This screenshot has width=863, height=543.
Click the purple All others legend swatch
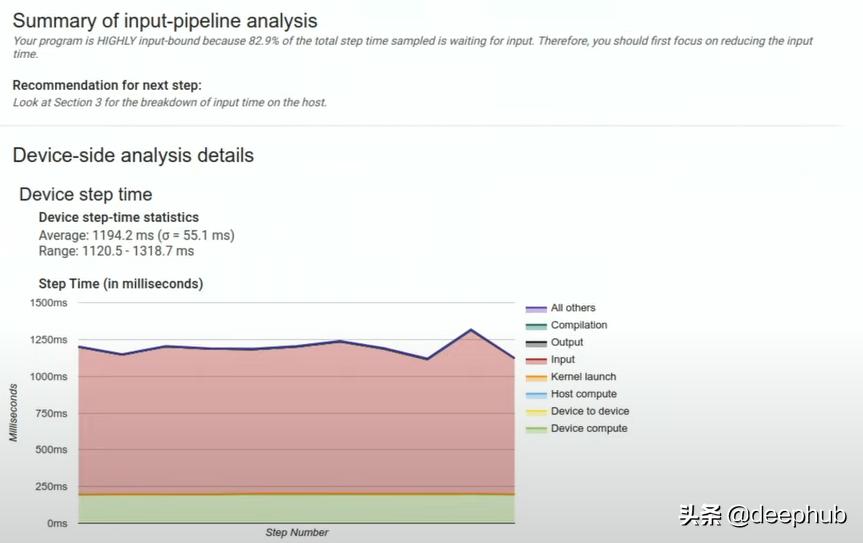[535, 309]
